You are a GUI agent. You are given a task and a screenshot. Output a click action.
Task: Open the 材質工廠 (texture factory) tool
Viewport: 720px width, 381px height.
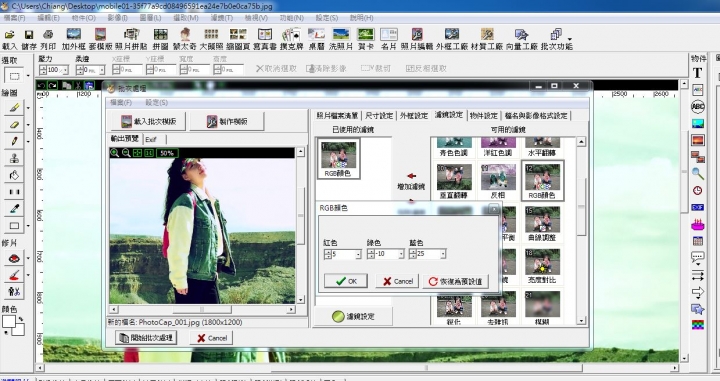click(487, 34)
